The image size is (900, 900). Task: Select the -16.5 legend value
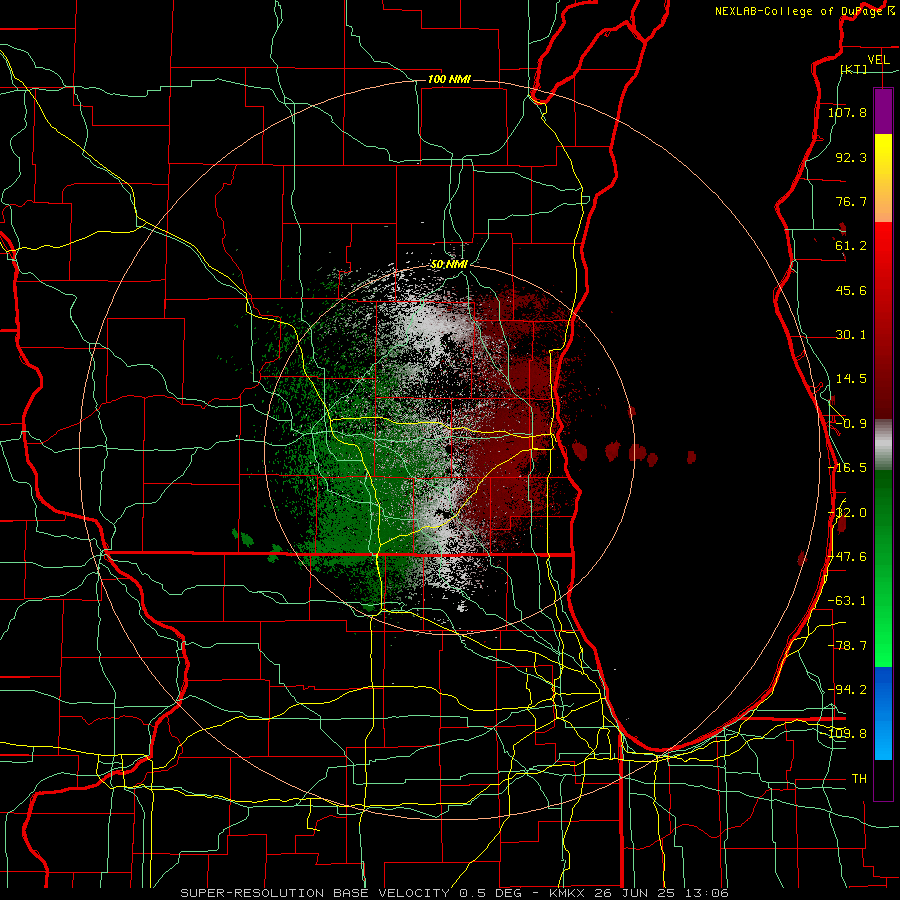[x=847, y=468]
